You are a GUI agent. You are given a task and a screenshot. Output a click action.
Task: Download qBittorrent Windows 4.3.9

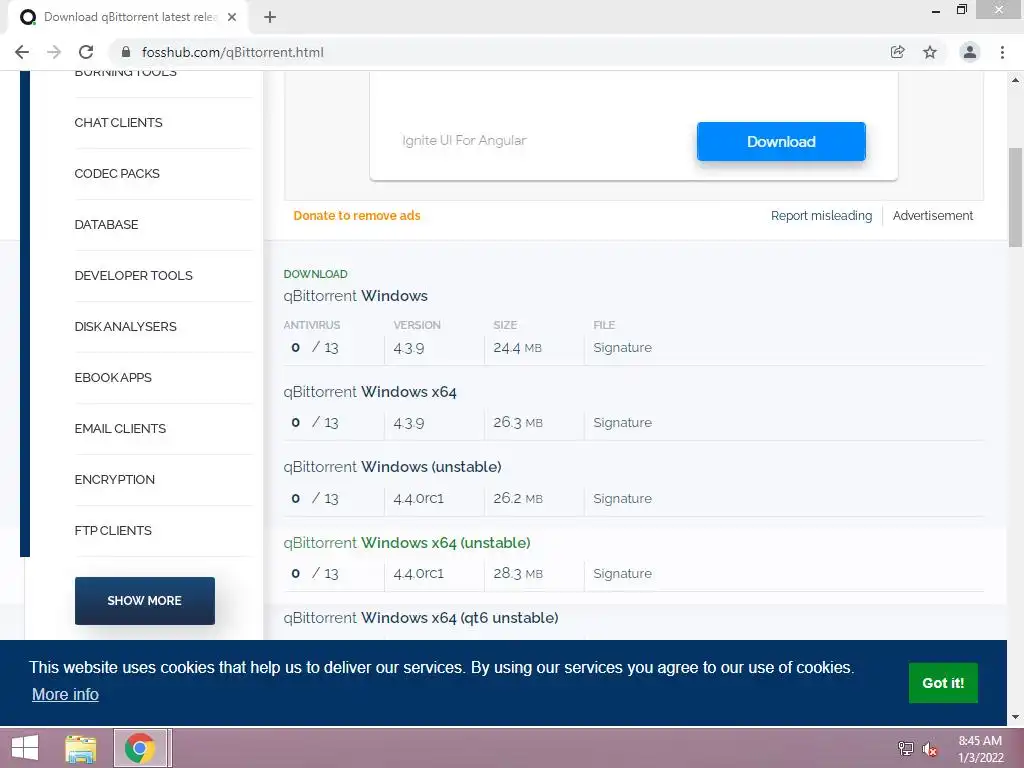[355, 296]
